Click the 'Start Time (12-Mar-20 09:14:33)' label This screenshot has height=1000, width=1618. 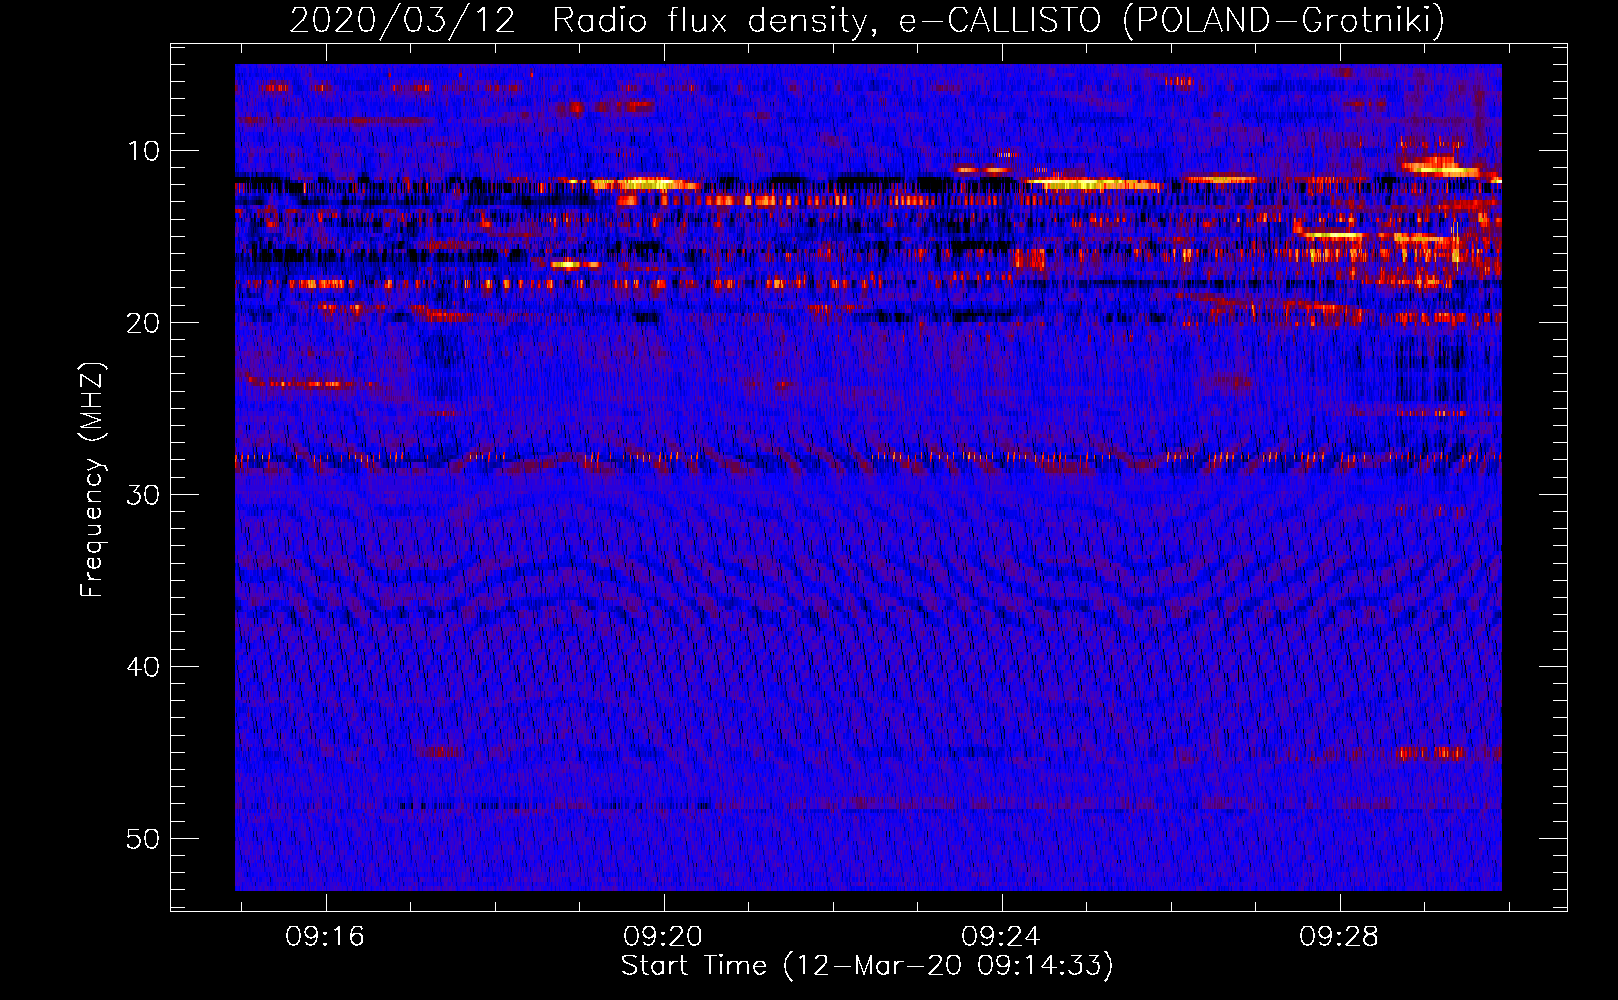click(x=867, y=966)
